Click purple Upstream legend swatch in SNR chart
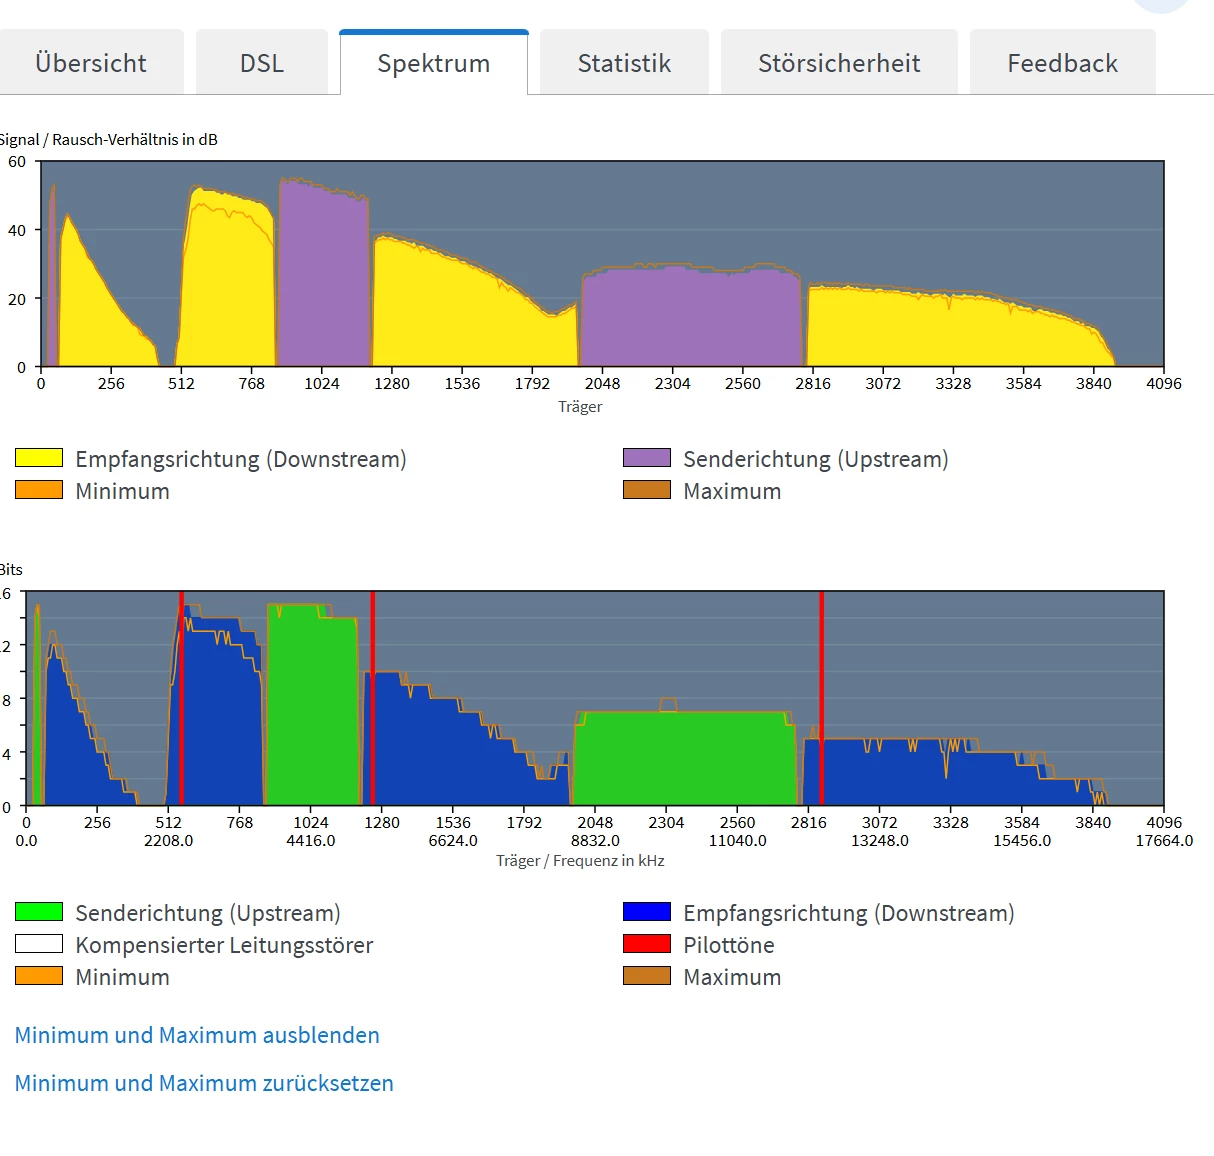 646,458
